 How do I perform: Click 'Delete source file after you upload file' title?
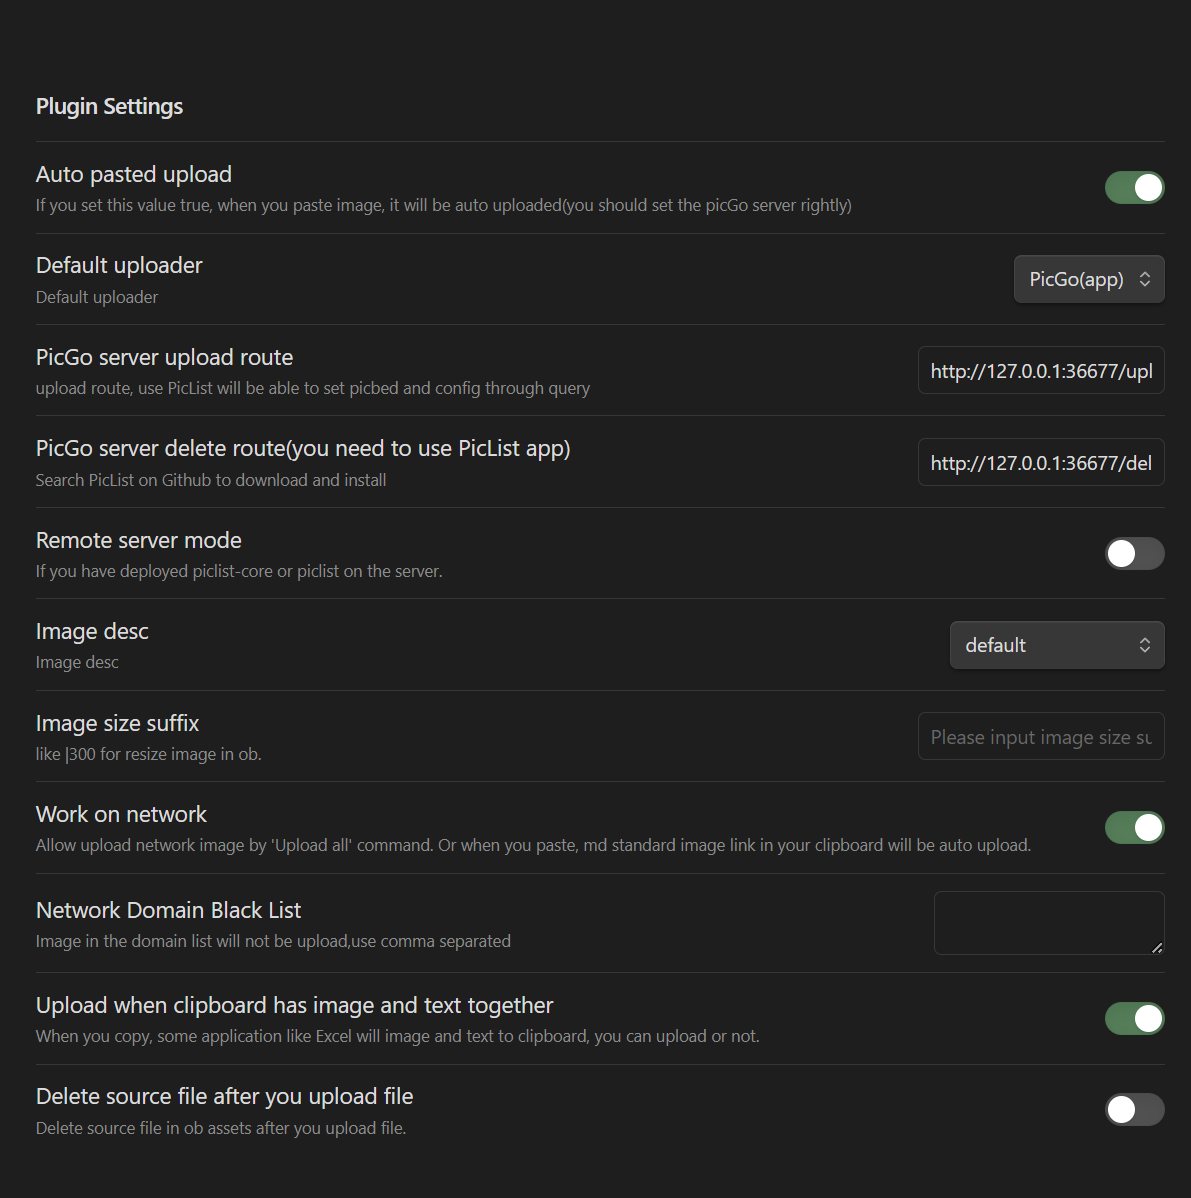[225, 1096]
